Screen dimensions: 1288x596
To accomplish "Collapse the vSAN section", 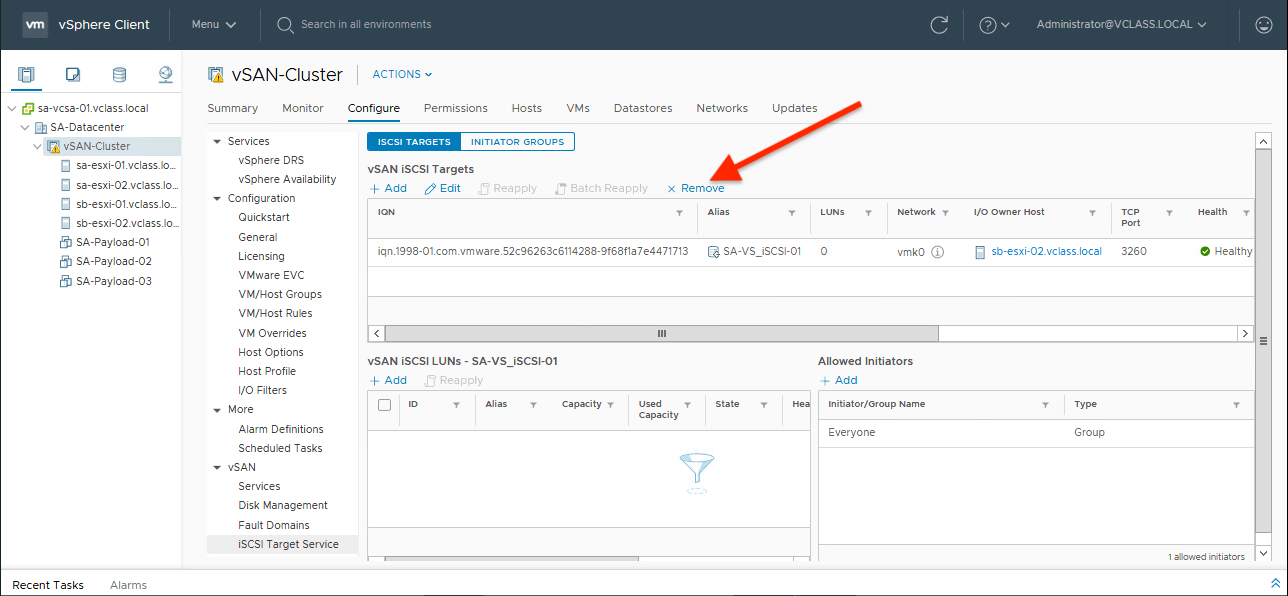I will [217, 467].
